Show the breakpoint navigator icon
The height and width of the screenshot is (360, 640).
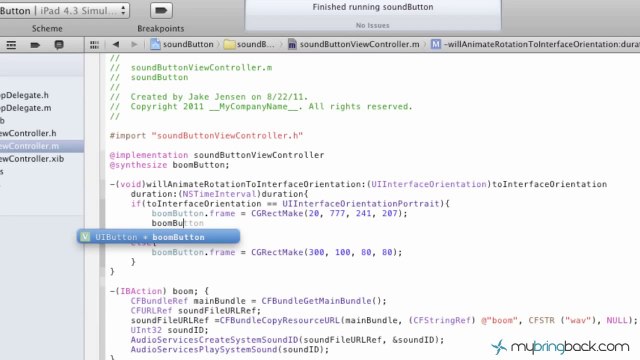tap(35, 45)
